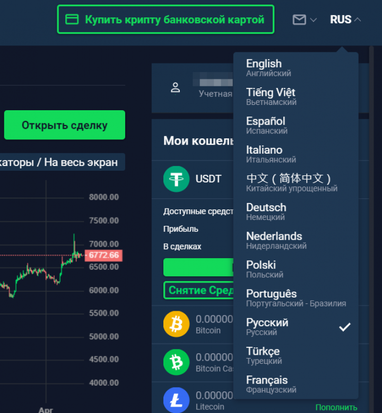The height and width of the screenshot is (413, 382).
Task: Click the green Bitcoin Cash icon
Action: point(176,362)
